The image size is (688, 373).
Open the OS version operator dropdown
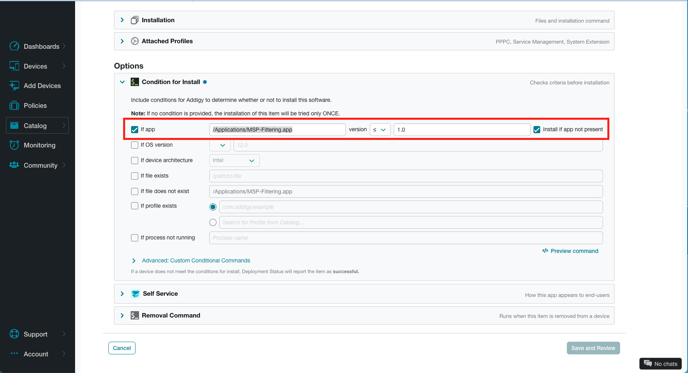pyautogui.click(x=220, y=145)
